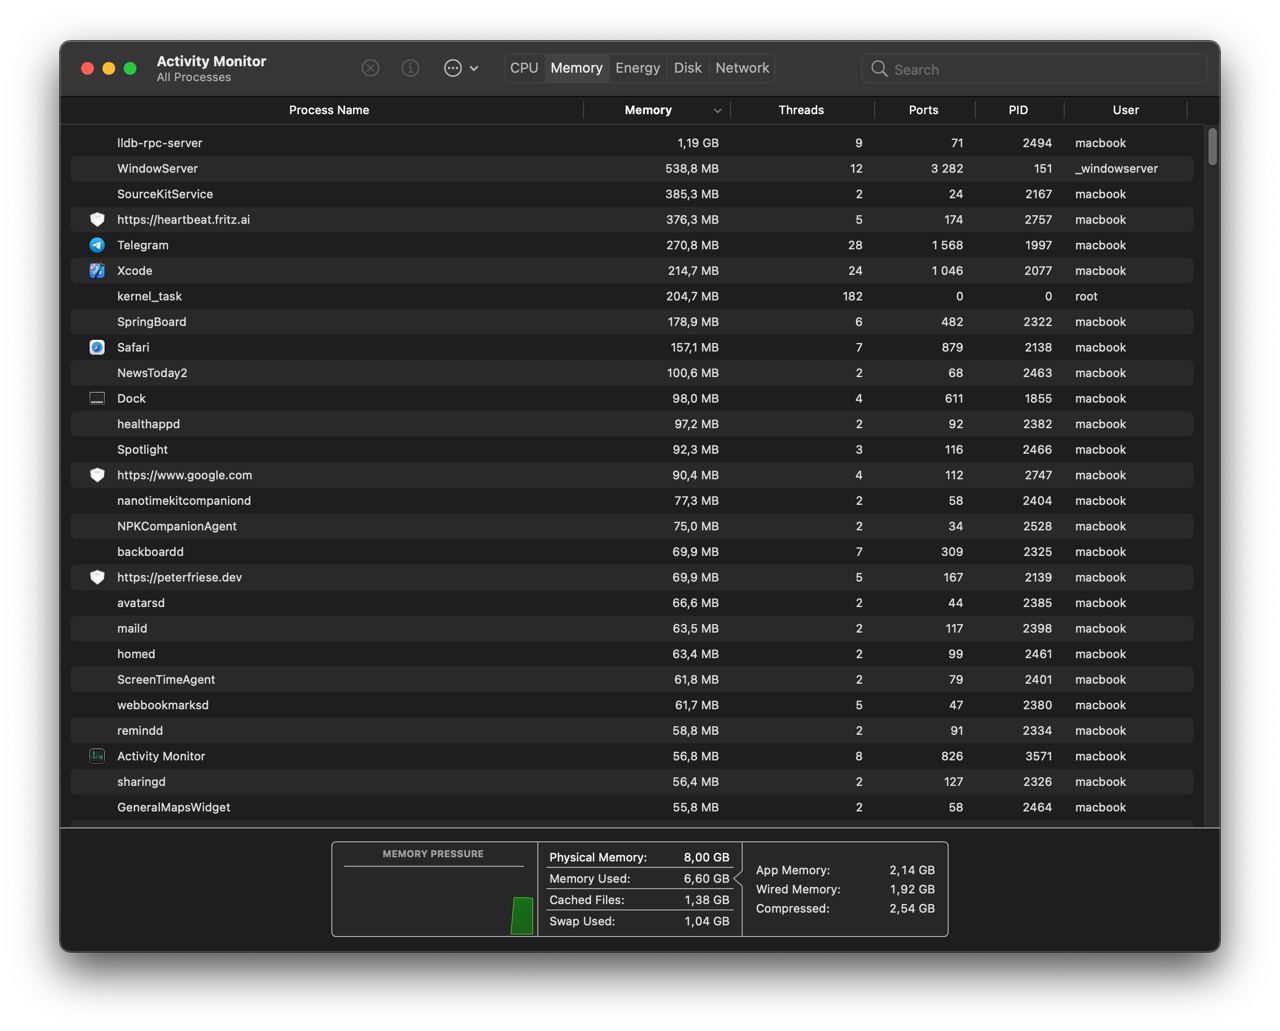Click the Cached Files 1,38 GB entry
Viewport: 1280px width, 1031px height.
(x=639, y=900)
